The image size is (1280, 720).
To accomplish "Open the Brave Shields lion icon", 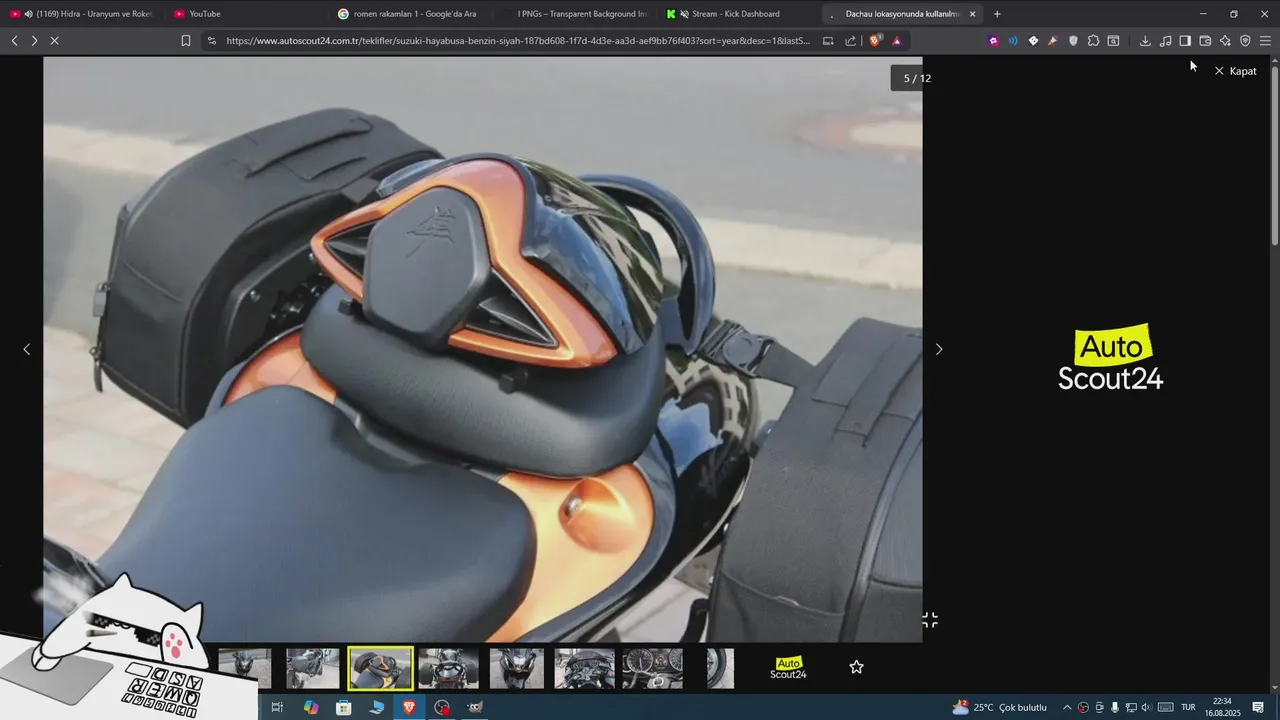I will (876, 41).
